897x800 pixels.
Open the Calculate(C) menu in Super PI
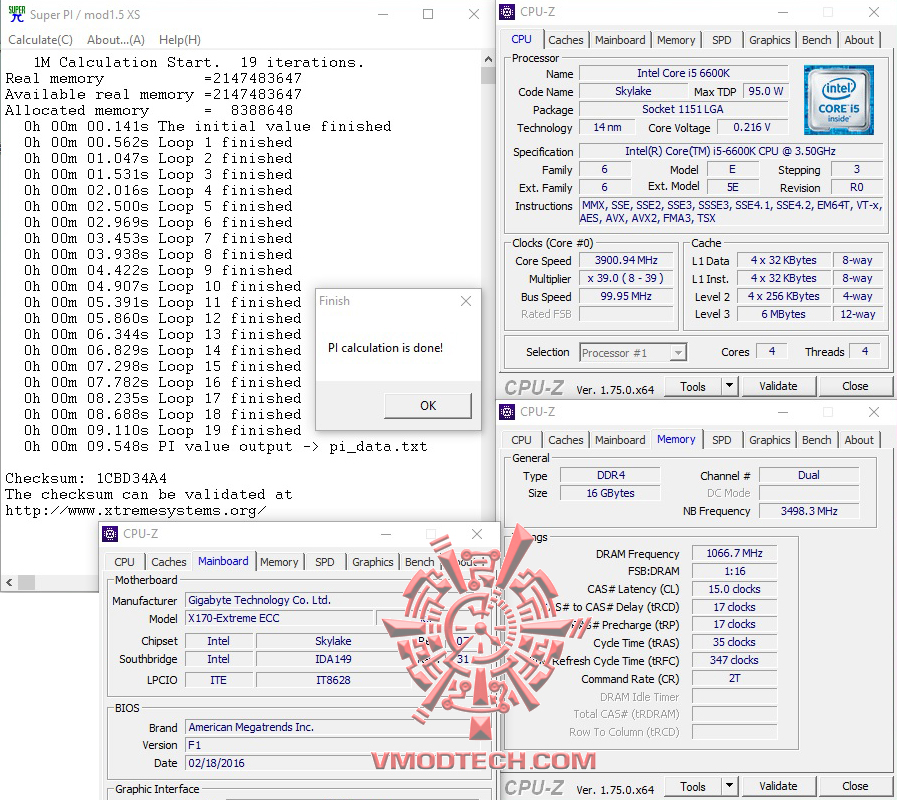click(x=40, y=40)
